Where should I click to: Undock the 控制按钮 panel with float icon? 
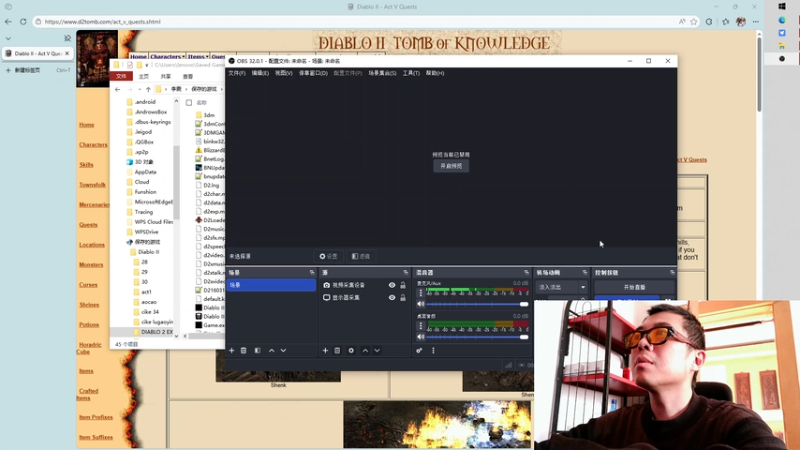click(x=672, y=272)
